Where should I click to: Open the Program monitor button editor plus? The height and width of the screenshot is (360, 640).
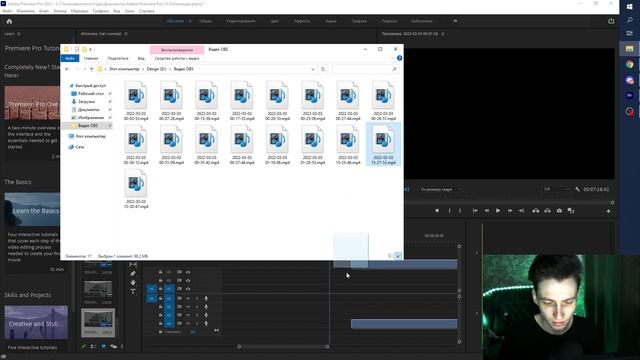(608, 211)
